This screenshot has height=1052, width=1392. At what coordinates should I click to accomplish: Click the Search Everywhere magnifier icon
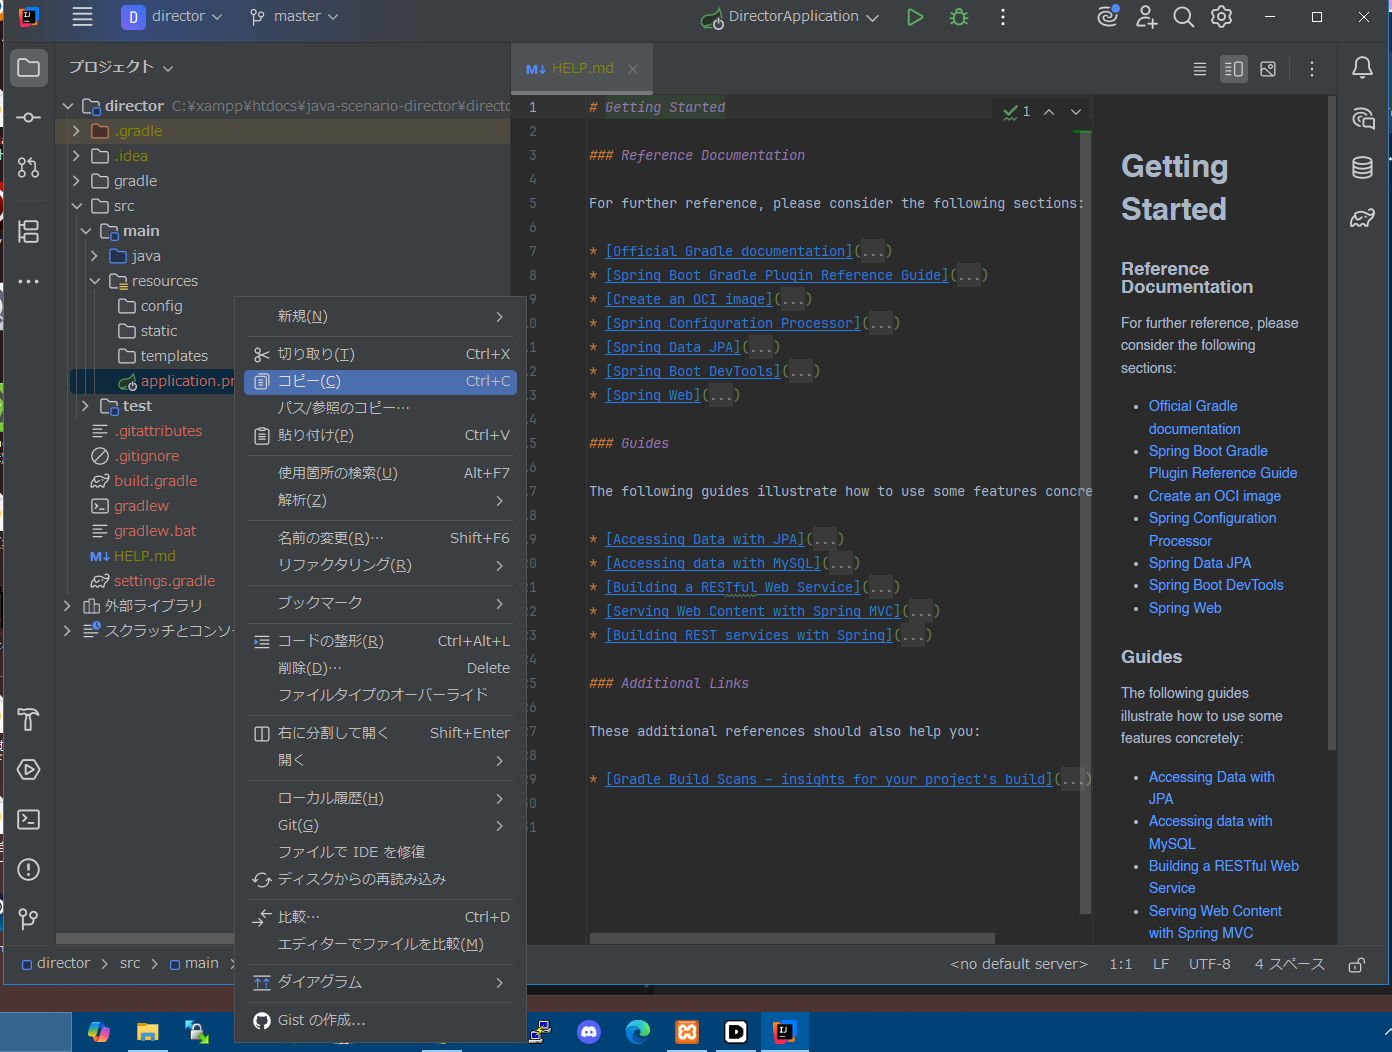(1183, 17)
